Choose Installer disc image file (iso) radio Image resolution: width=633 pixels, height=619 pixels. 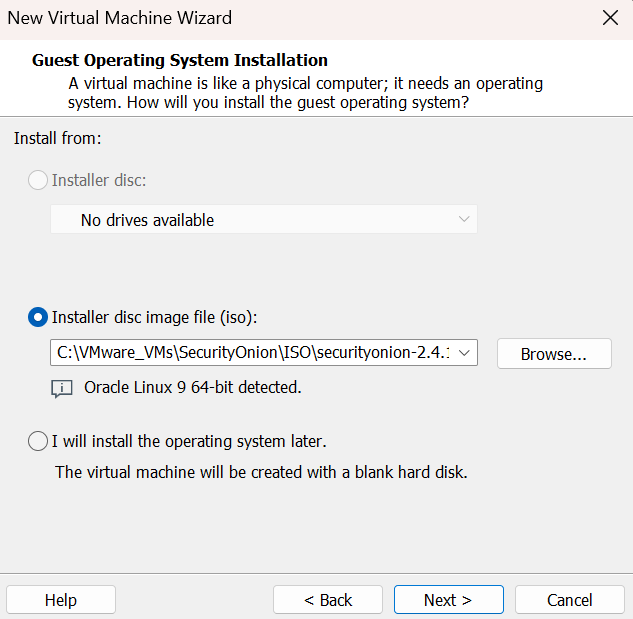pos(38,317)
